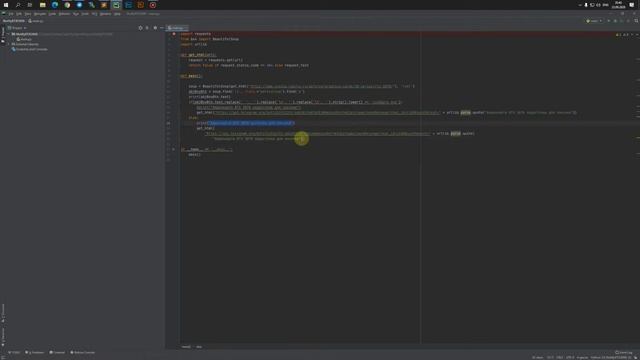This screenshot has width=640, height=360.
Task: Click the project name in the navigation bar
Action: [x=13, y=21]
